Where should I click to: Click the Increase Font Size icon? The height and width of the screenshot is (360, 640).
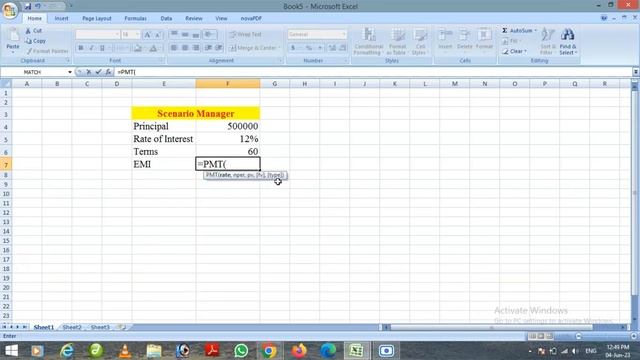pos(147,35)
